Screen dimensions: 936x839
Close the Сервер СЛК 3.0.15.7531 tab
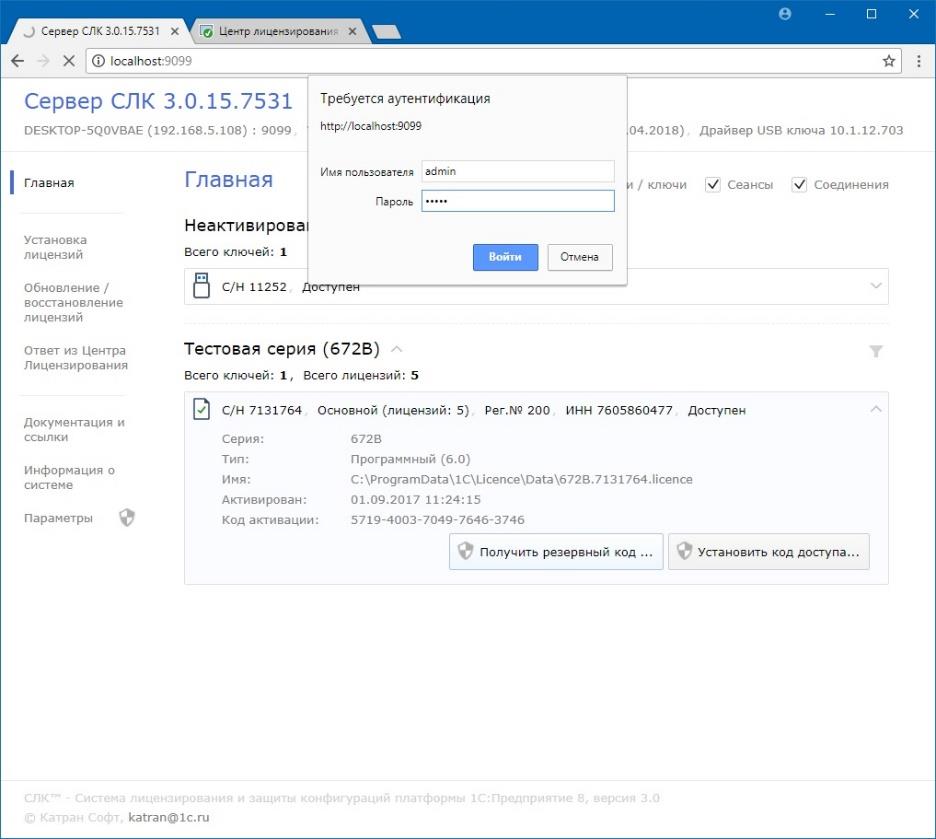pos(175,32)
